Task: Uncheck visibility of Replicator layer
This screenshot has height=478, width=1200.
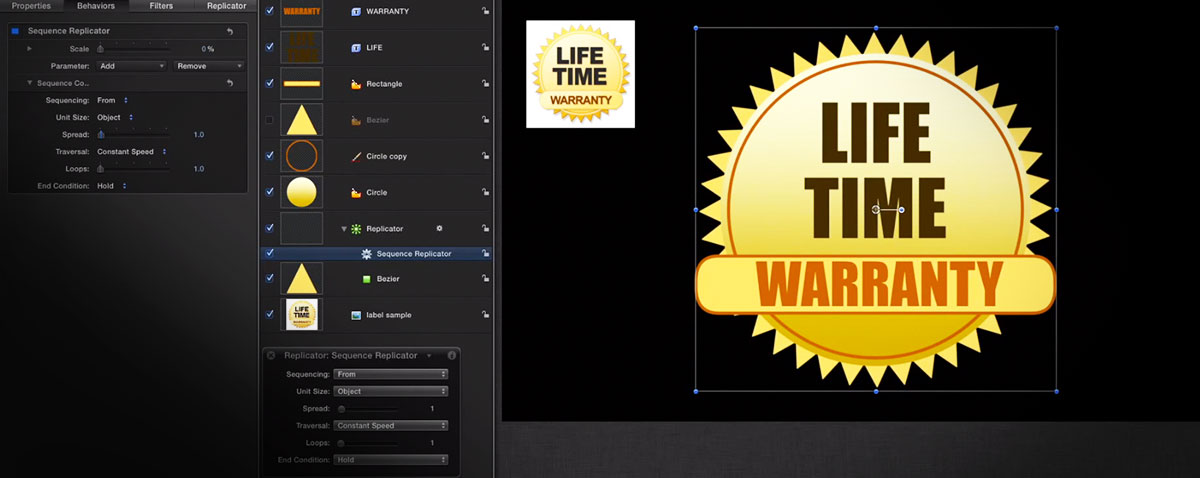Action: [x=270, y=228]
